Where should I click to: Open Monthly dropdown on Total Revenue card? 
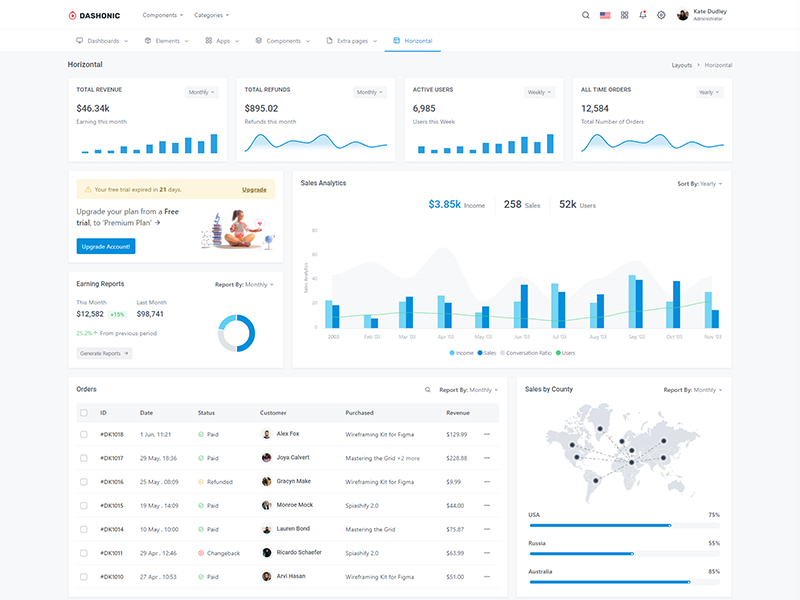pos(202,92)
